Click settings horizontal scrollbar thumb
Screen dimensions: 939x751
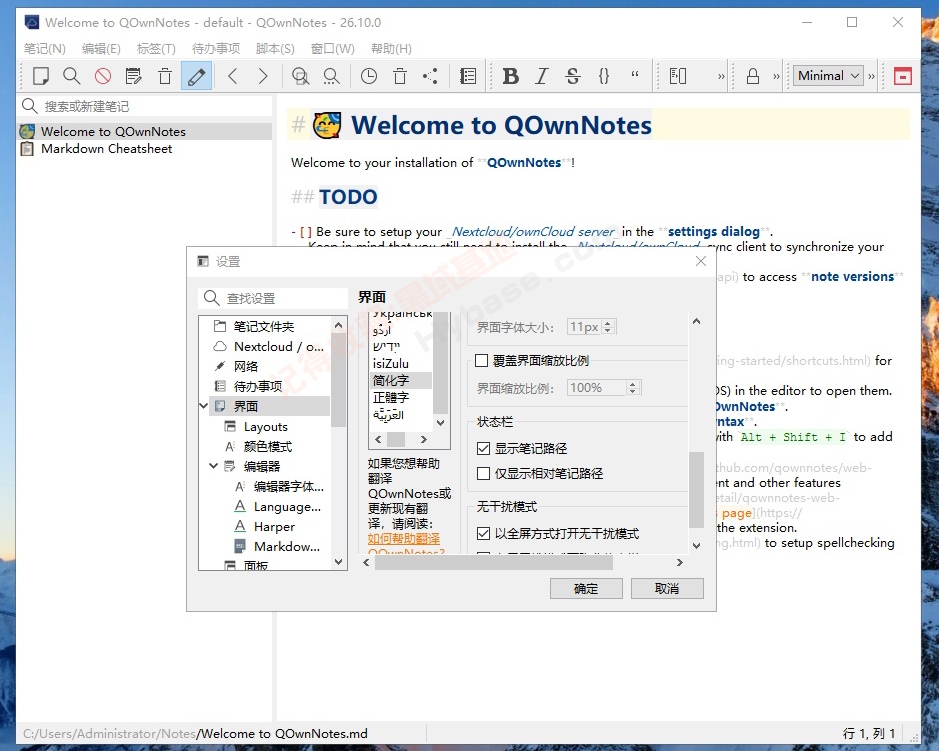[x=493, y=562]
